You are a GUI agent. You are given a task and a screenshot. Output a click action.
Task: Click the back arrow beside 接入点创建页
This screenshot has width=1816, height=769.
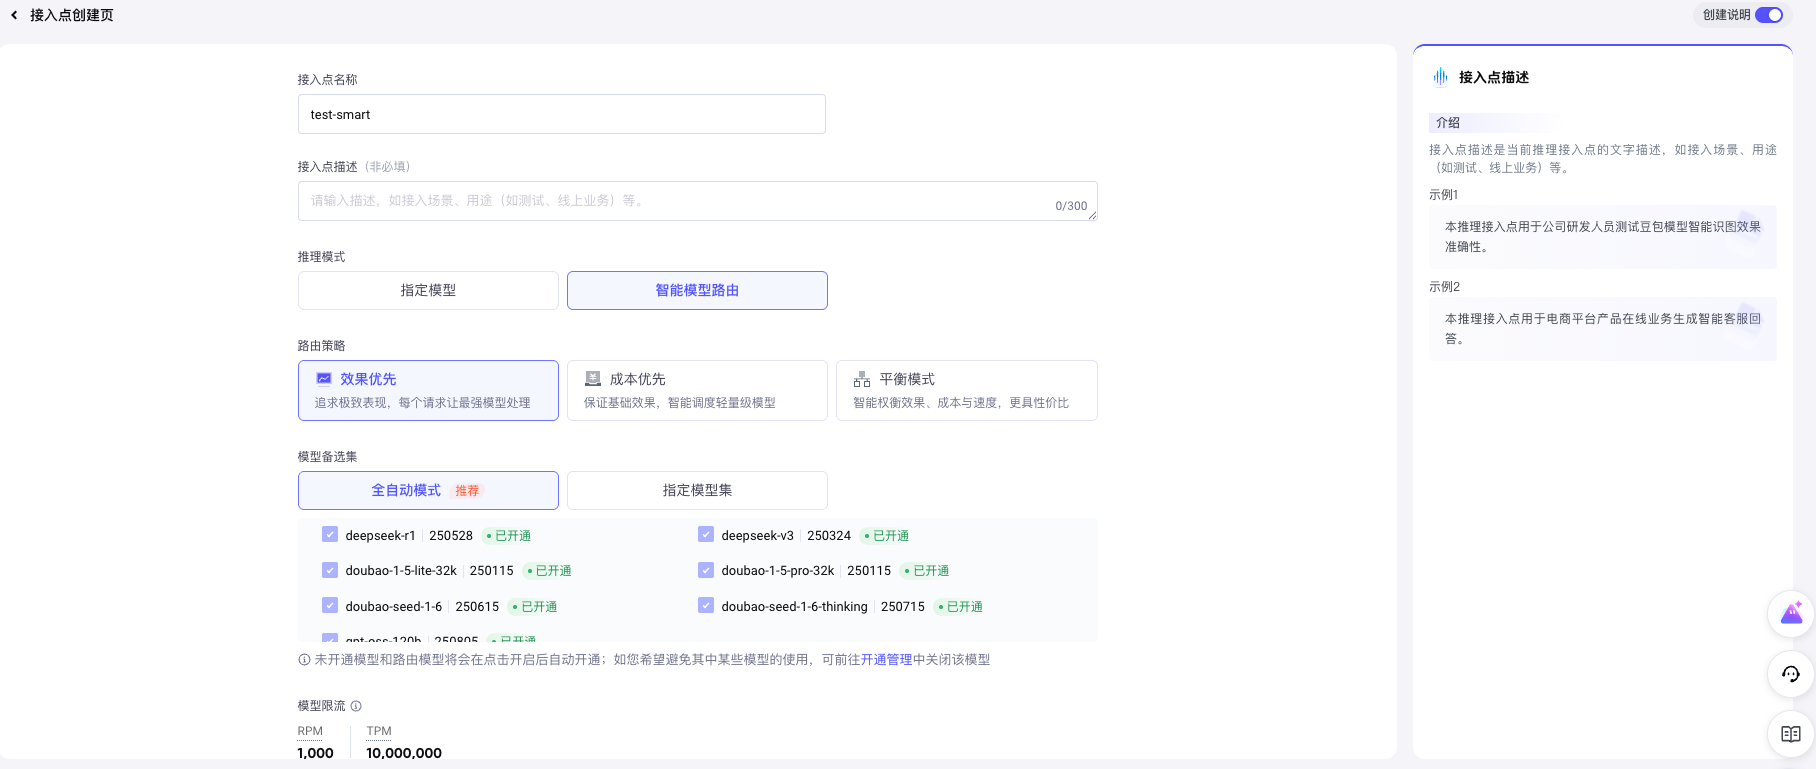[x=14, y=15]
